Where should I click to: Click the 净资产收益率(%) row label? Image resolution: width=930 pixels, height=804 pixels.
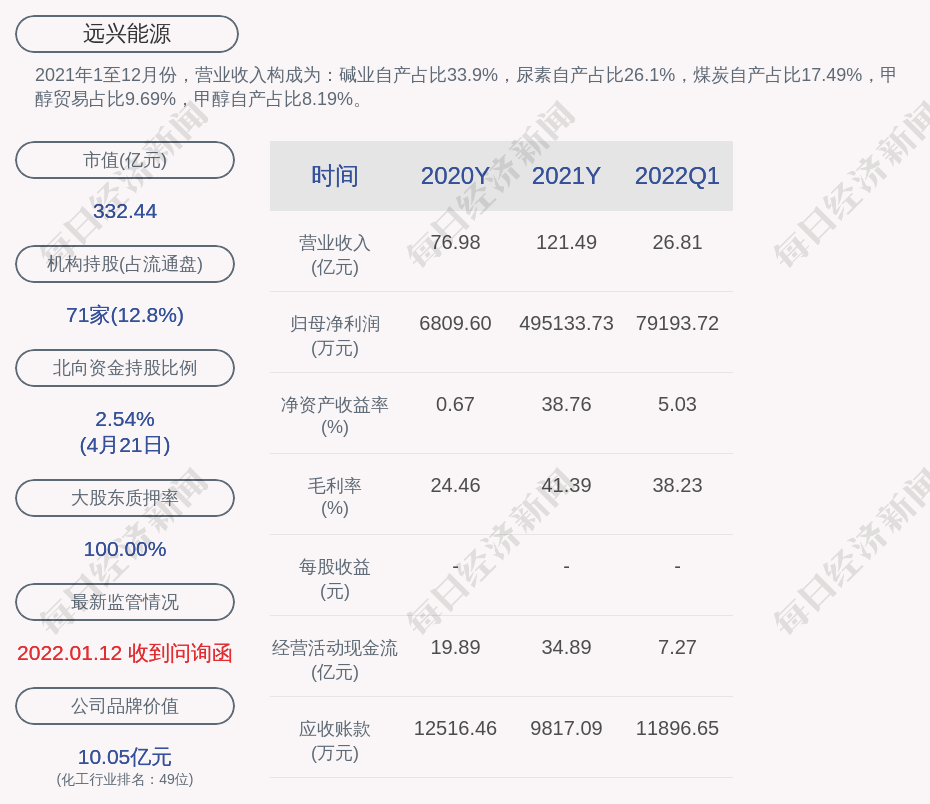click(335, 416)
